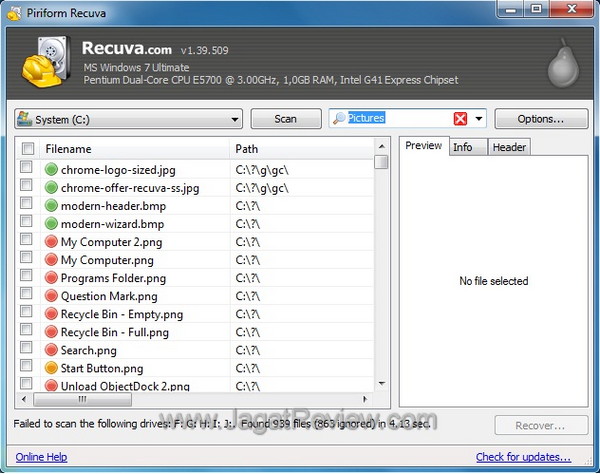The image size is (600, 474).
Task: Minimize the Piriform Recuva window
Action: (x=511, y=9)
